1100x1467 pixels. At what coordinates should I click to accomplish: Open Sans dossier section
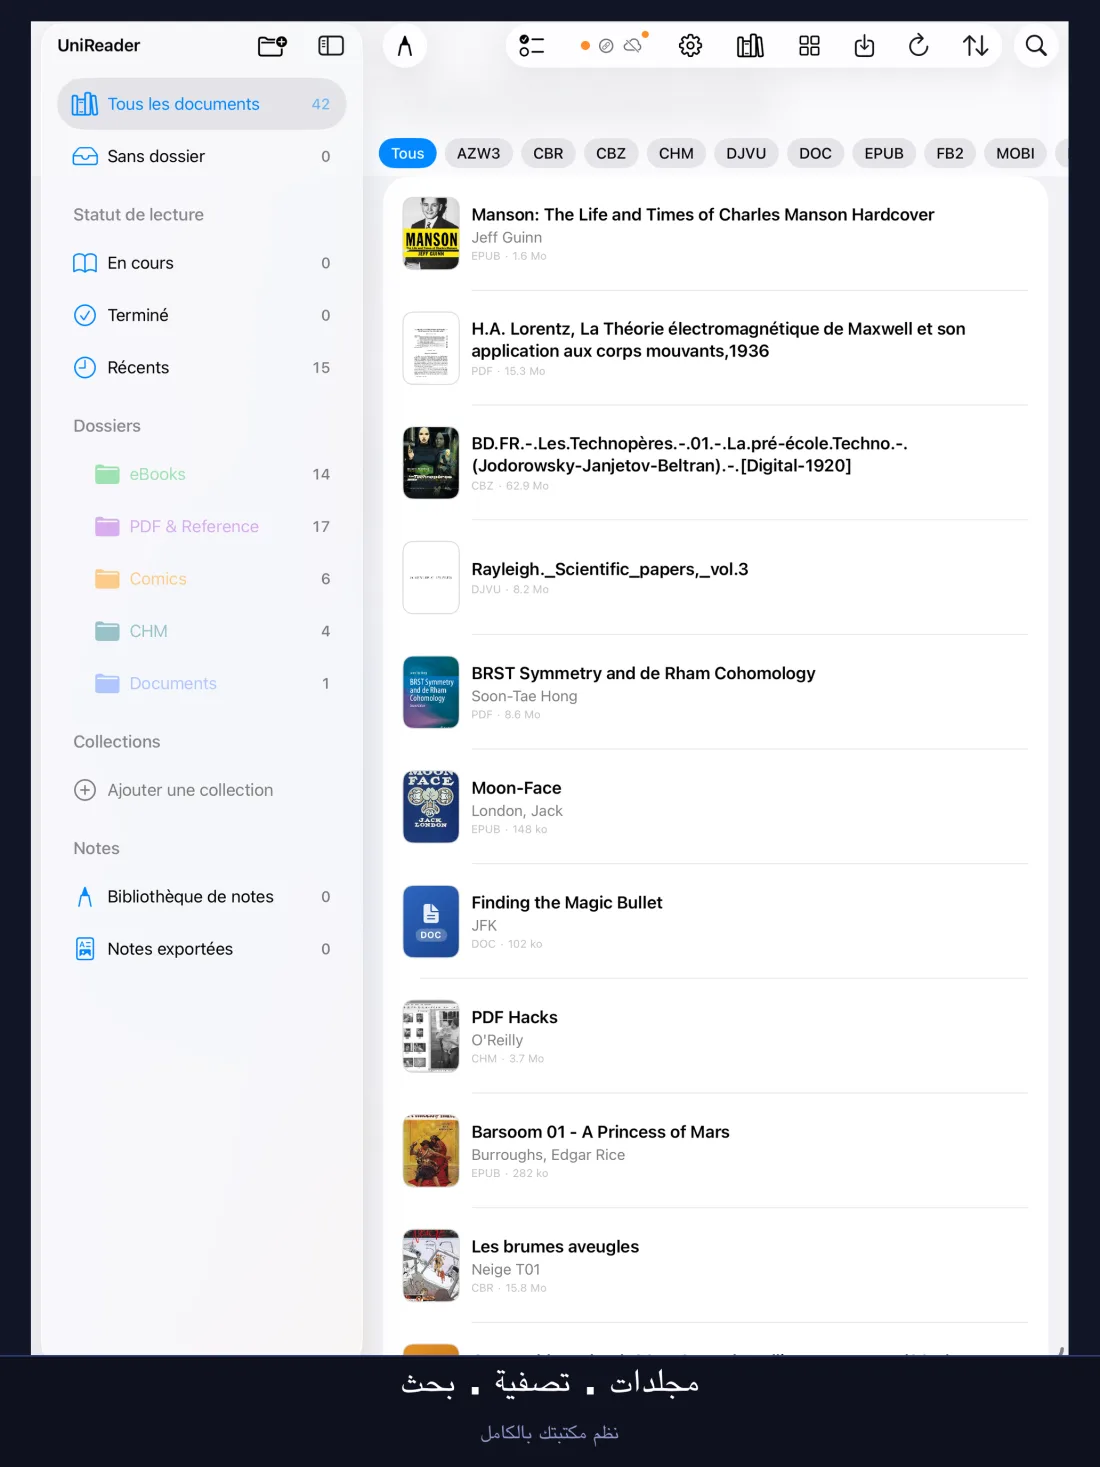point(202,156)
